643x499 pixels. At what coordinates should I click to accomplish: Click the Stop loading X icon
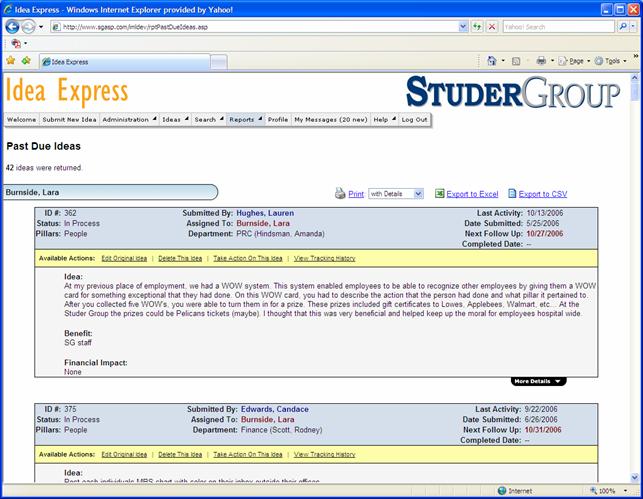[492, 27]
